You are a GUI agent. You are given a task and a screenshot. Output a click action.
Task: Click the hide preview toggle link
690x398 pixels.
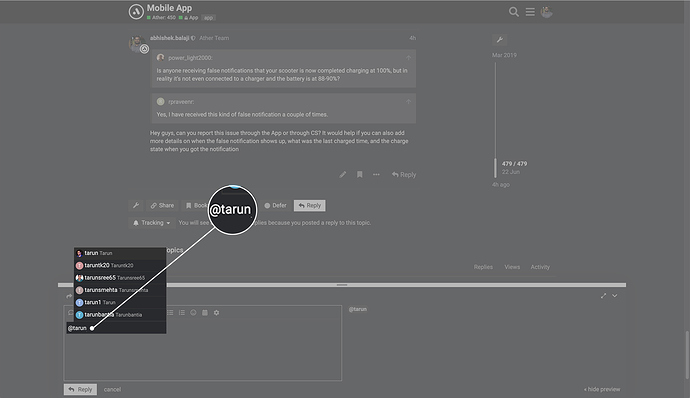coord(602,389)
